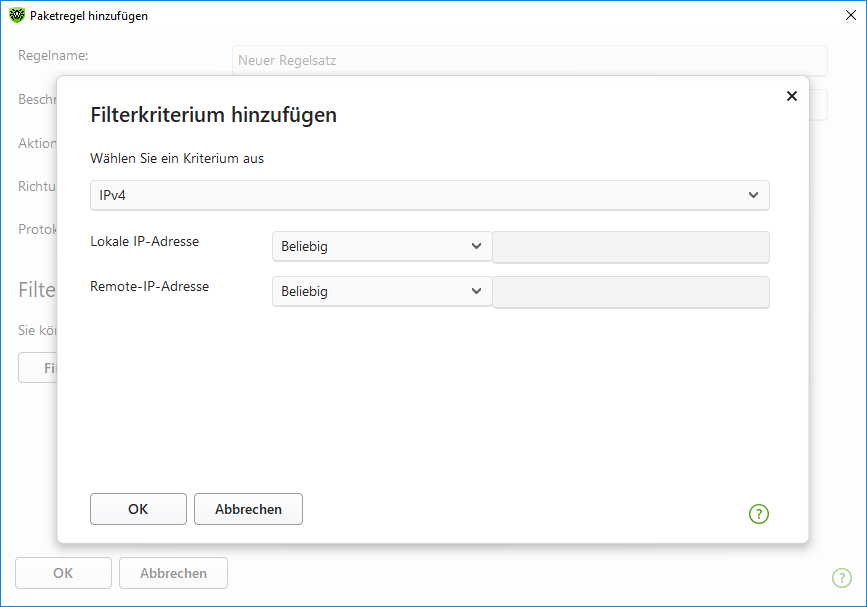Click the Remote-IP-Adresse label
867x607 pixels.
coord(149,286)
